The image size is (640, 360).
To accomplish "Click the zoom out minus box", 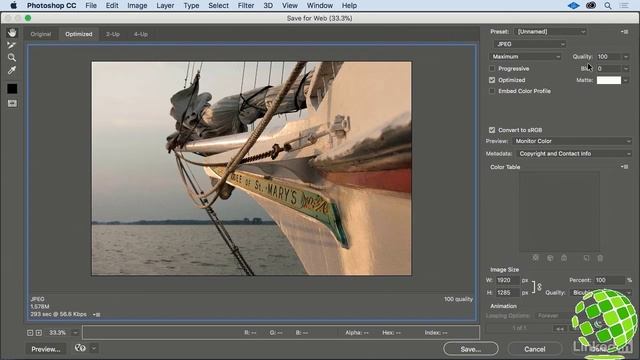I will point(30,333).
